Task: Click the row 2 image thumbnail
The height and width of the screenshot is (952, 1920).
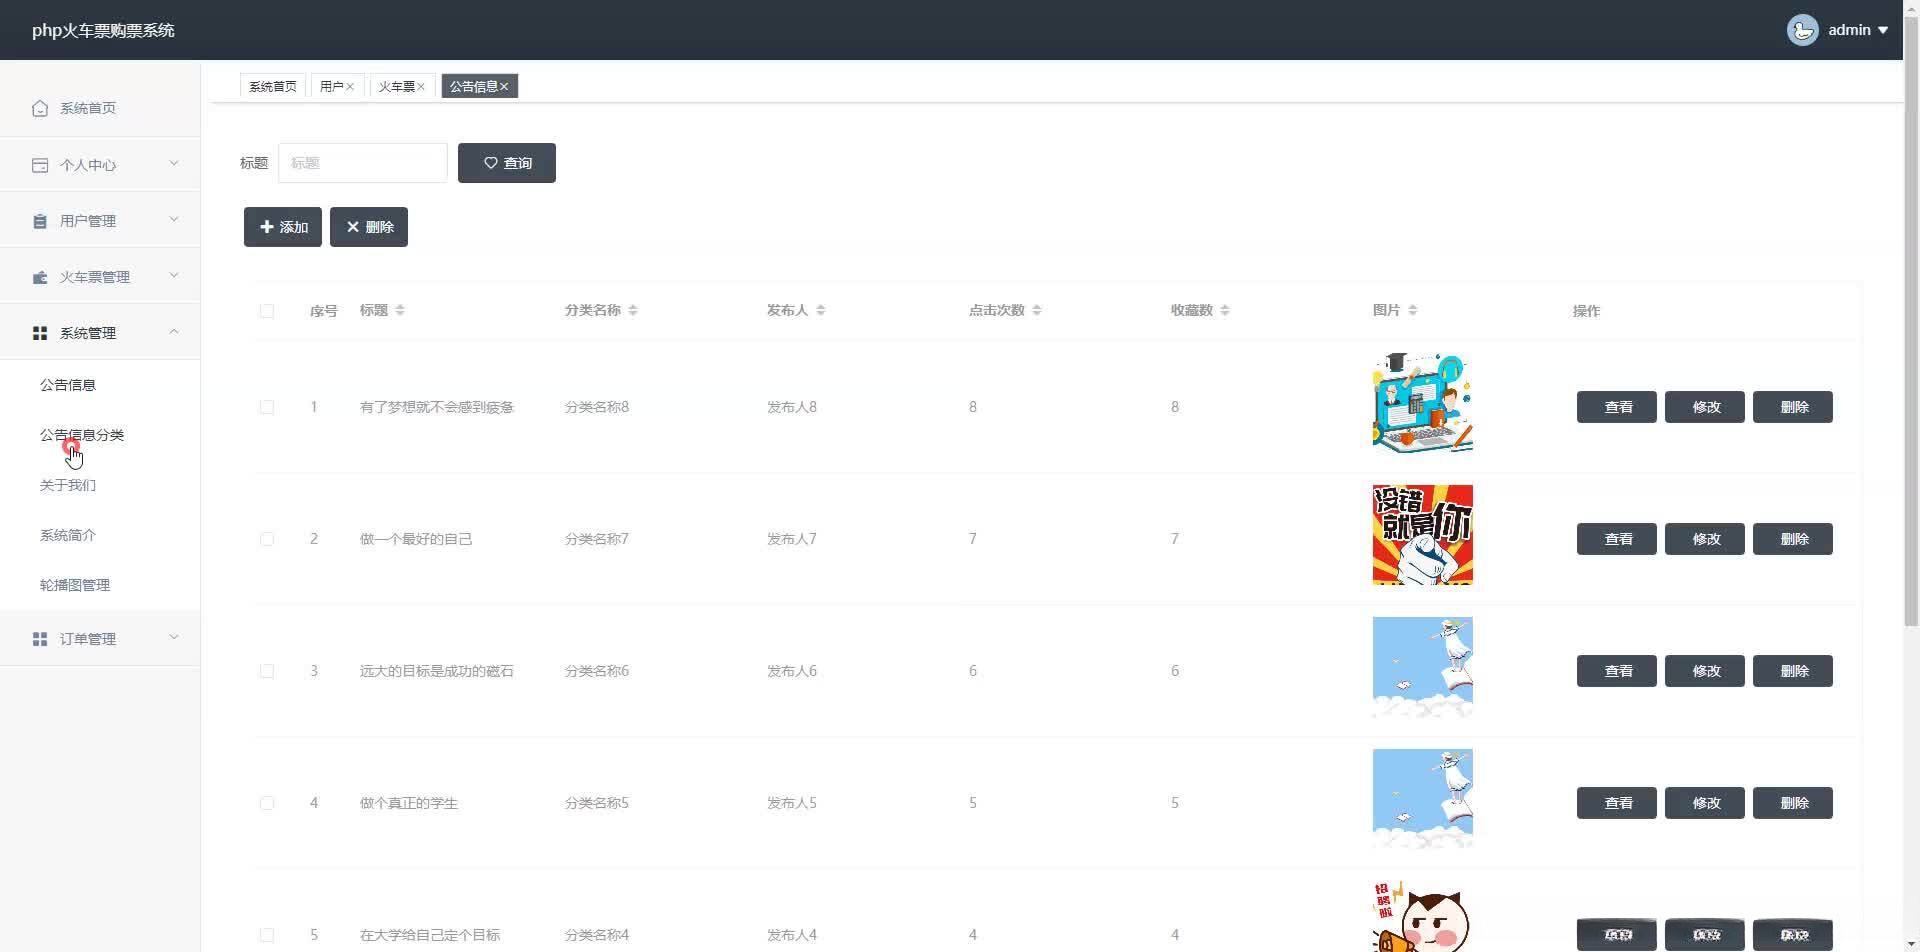Action: pos(1423,535)
